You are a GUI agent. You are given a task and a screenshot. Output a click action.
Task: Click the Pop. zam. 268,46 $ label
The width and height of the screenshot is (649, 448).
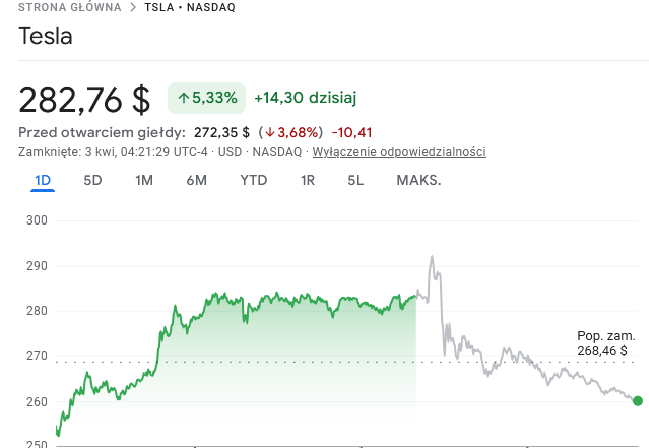(606, 343)
